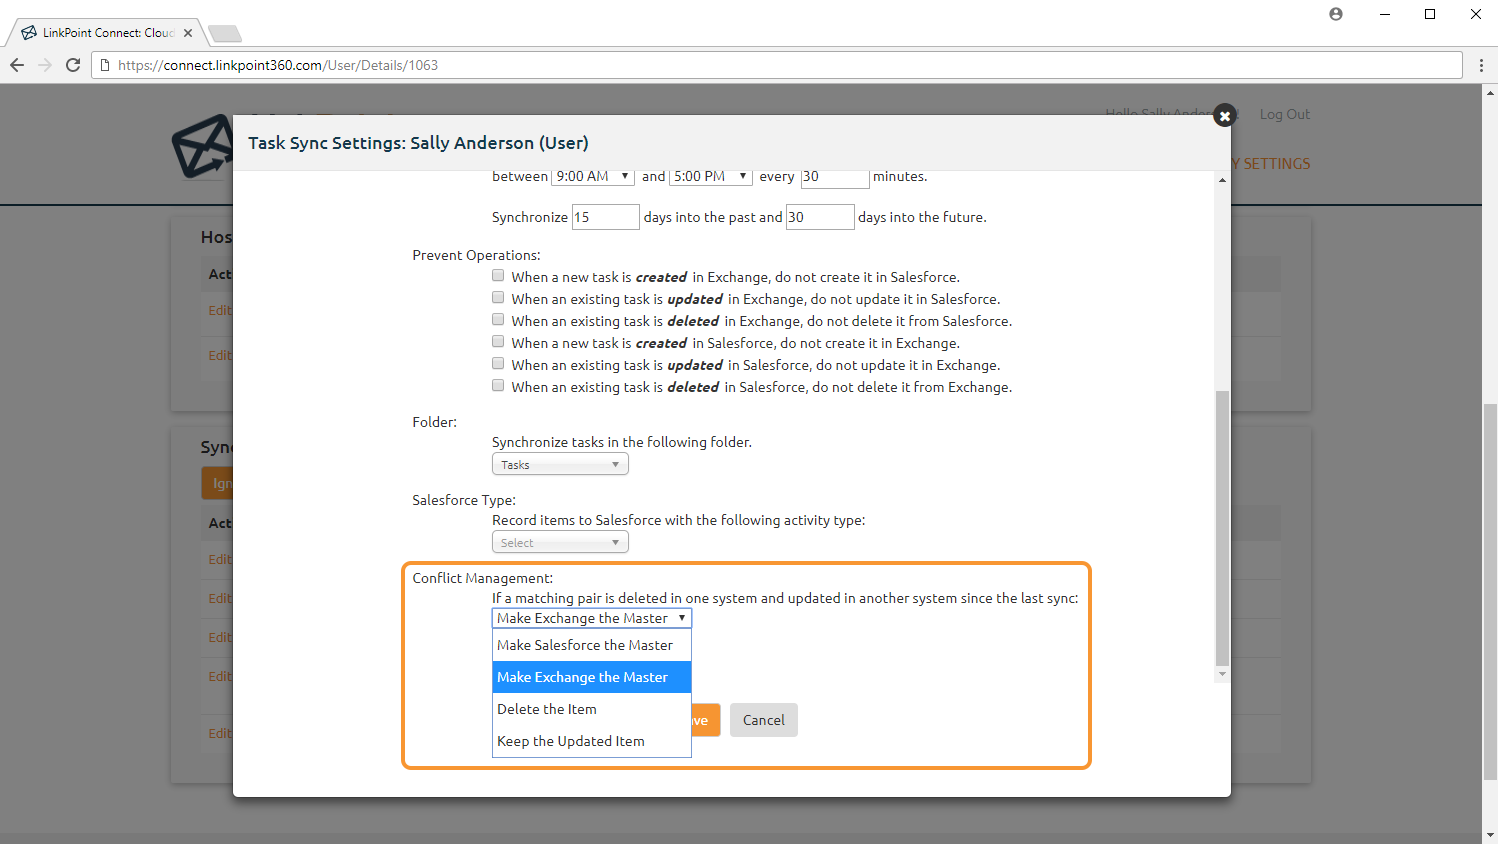The width and height of the screenshot is (1498, 844).
Task: Open the browser menu (three dots)
Action: pos(1481,65)
